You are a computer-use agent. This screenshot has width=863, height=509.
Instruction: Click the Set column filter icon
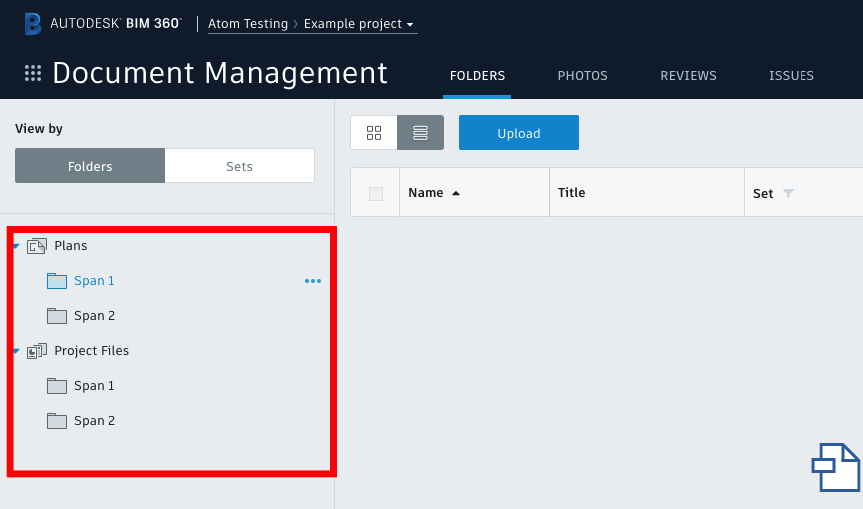coord(788,193)
